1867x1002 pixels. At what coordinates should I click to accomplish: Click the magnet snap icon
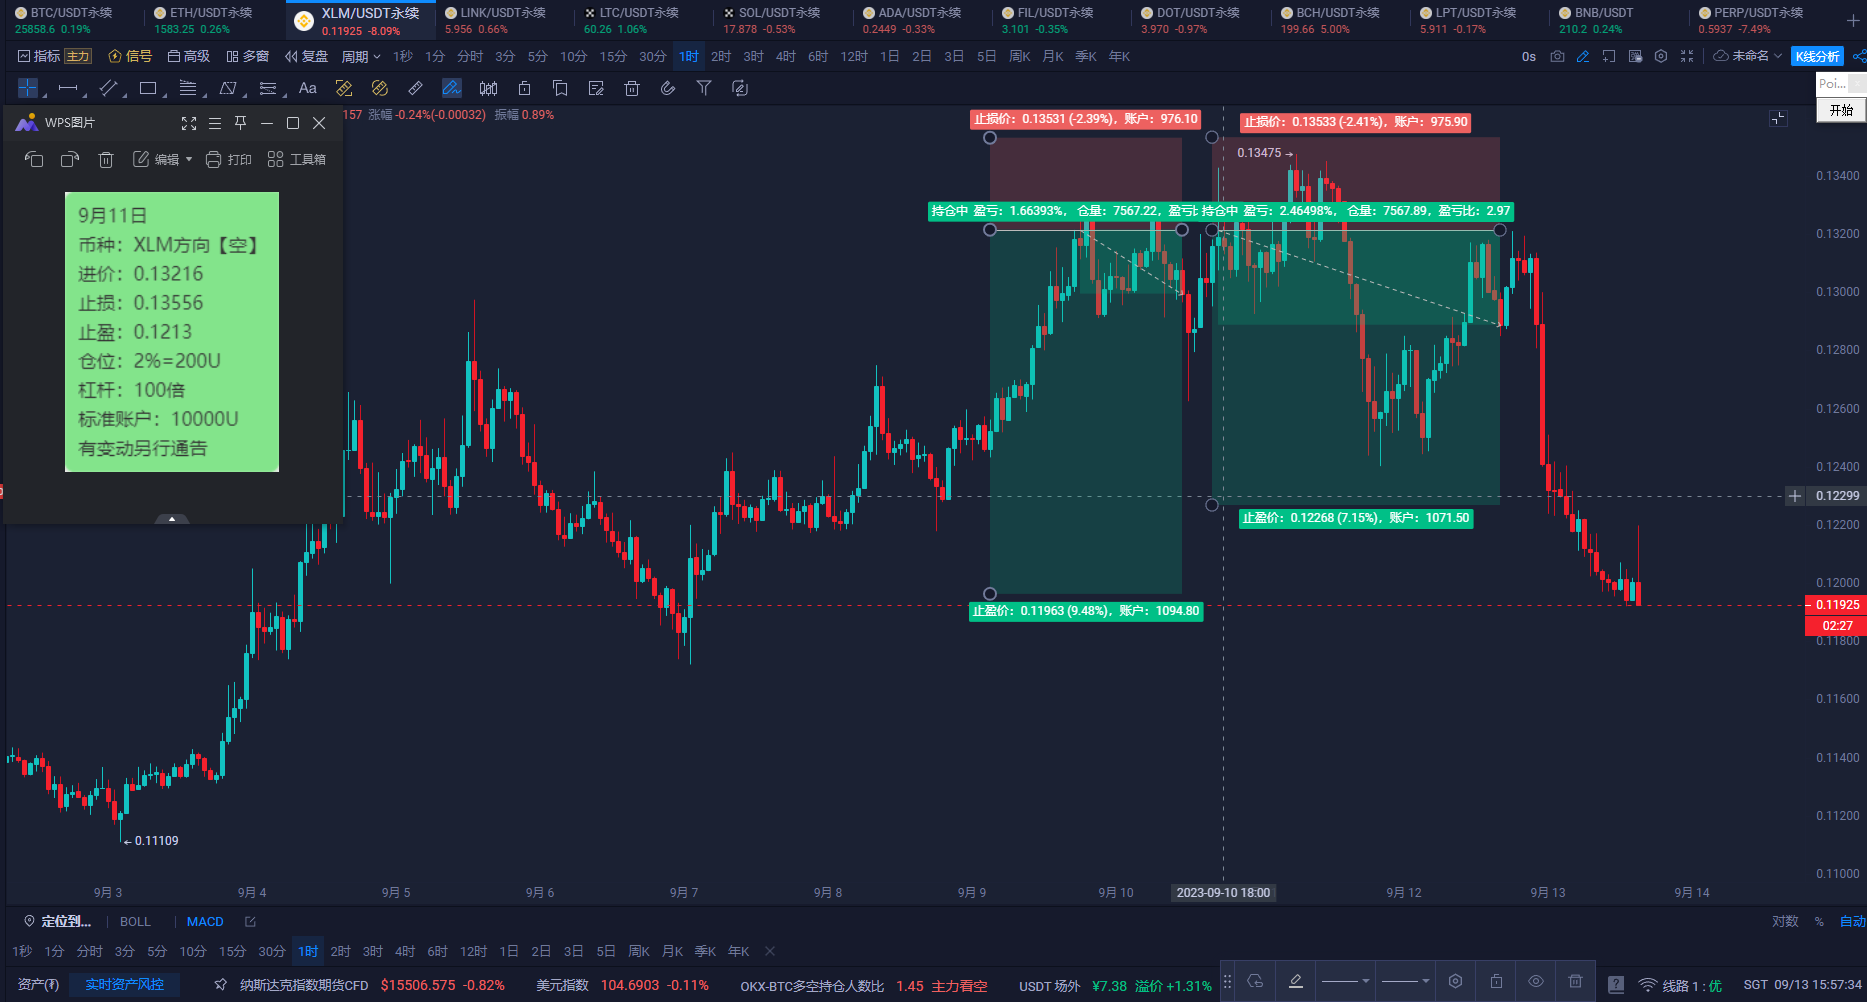coord(668,88)
